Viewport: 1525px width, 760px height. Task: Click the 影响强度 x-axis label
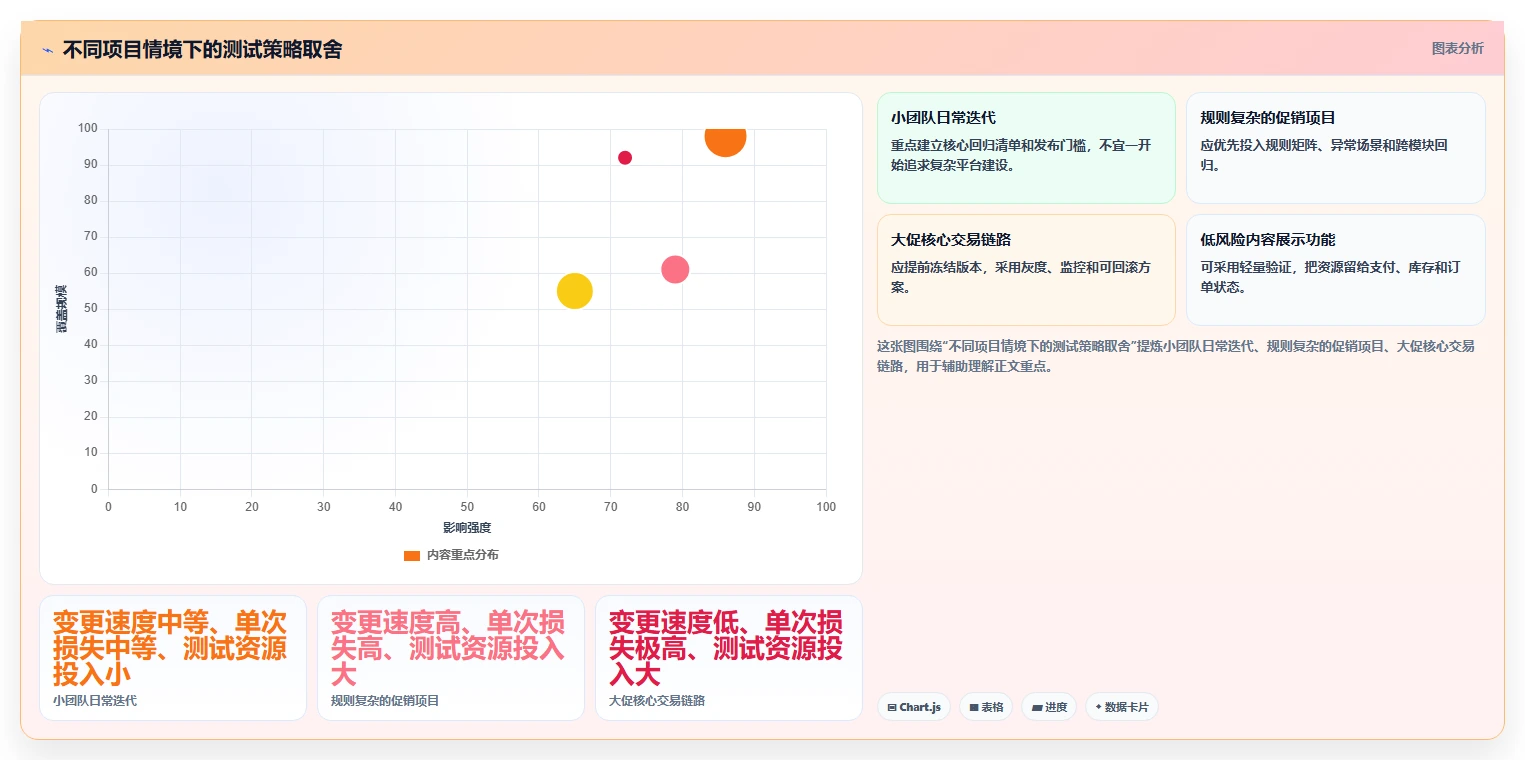point(467,527)
